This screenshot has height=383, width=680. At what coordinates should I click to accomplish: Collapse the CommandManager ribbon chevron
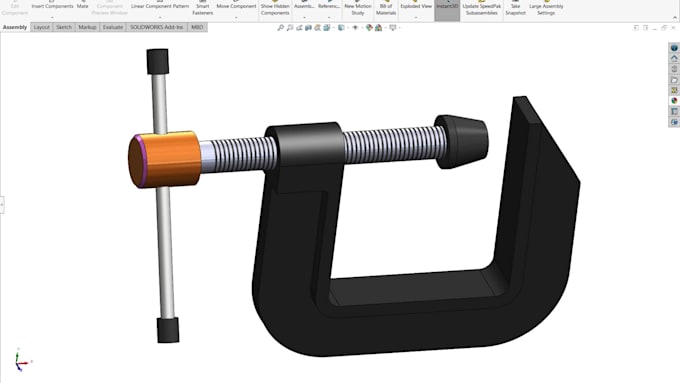click(x=674, y=17)
